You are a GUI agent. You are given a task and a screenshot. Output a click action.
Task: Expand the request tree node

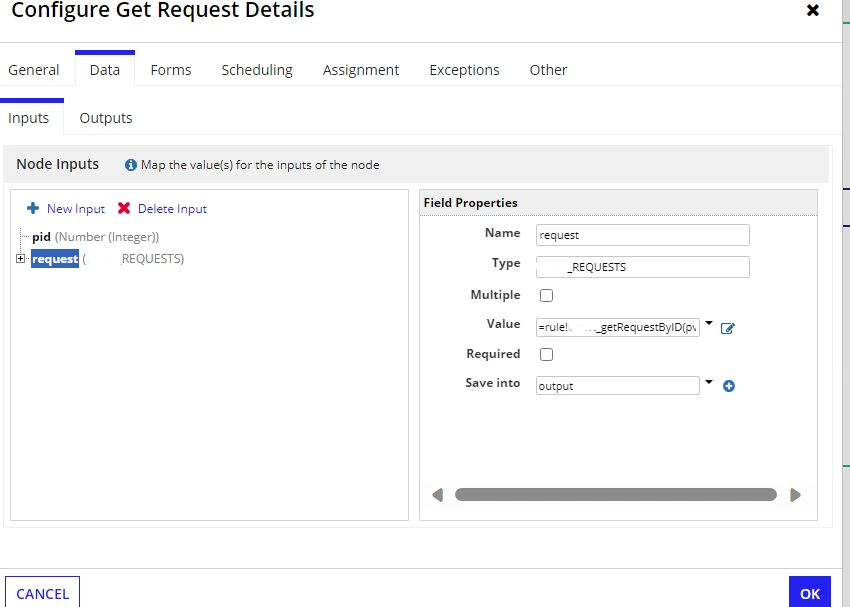21,259
